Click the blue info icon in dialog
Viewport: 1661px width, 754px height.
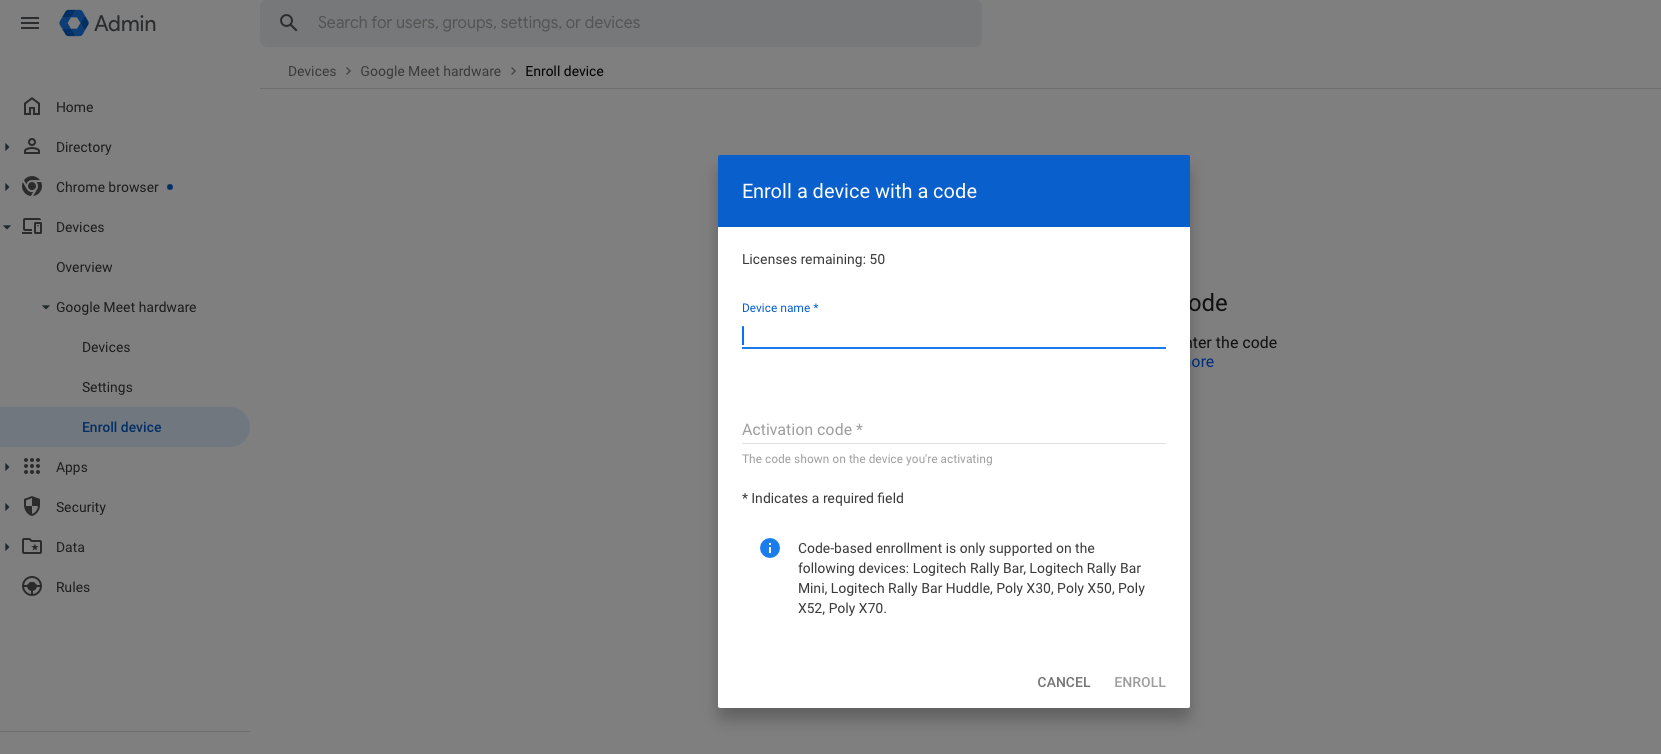pyautogui.click(x=769, y=548)
